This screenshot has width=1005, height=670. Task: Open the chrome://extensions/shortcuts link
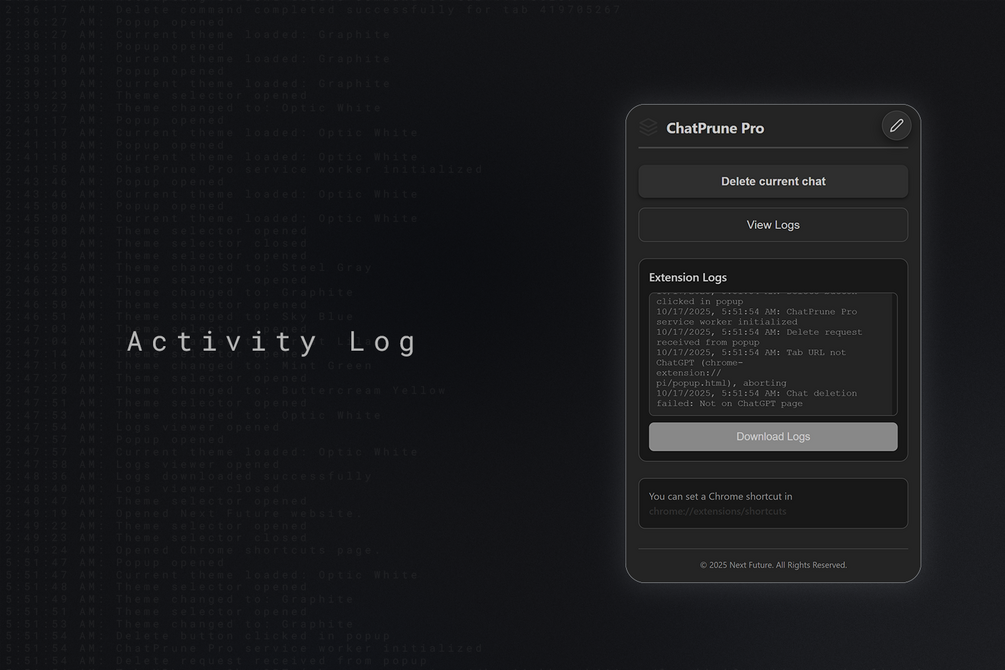point(717,512)
